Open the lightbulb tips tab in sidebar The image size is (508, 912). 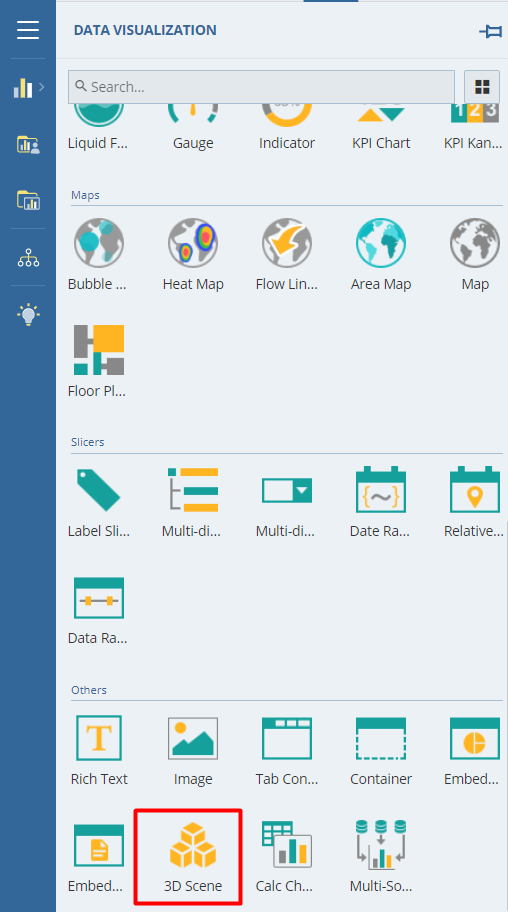pos(28,315)
